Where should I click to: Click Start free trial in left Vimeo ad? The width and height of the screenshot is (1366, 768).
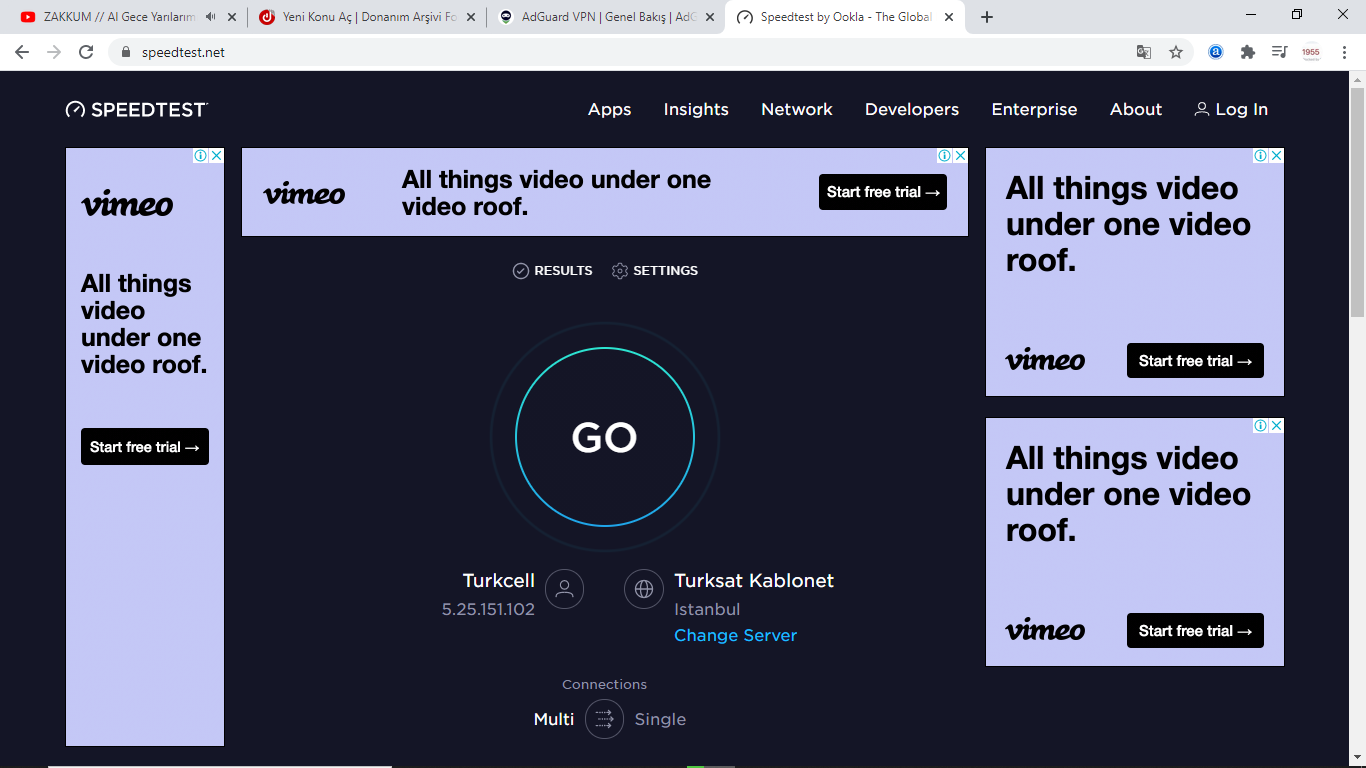click(145, 447)
